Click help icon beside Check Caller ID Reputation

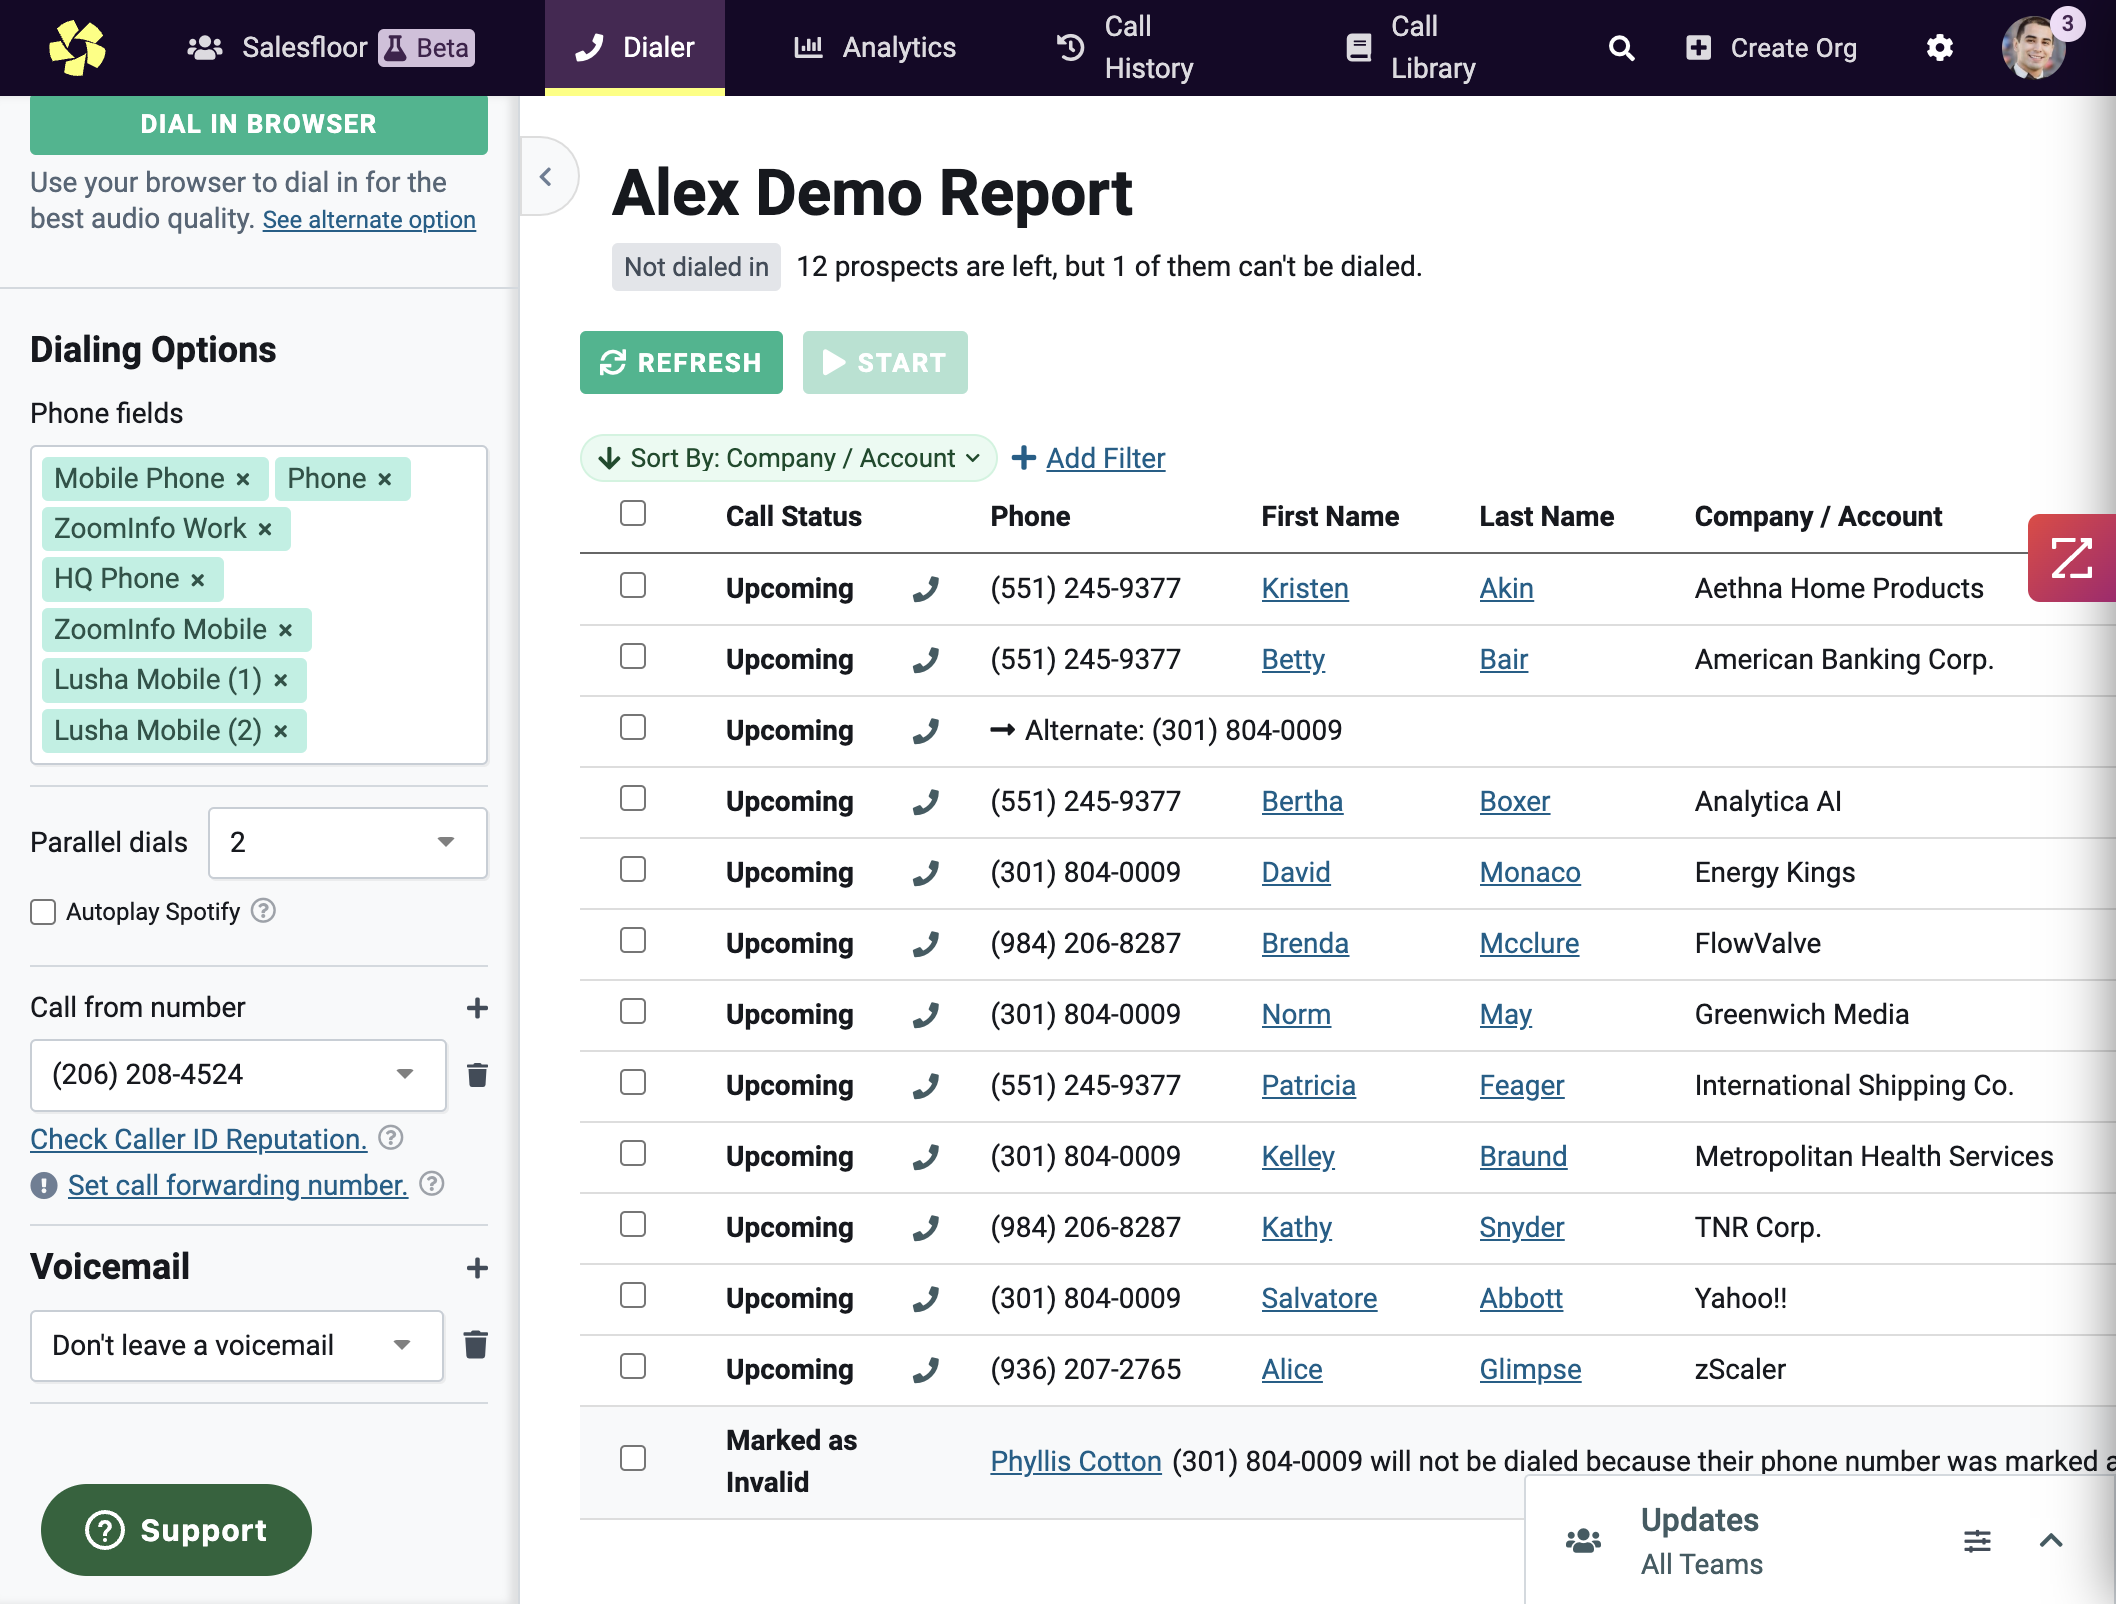coord(391,1138)
